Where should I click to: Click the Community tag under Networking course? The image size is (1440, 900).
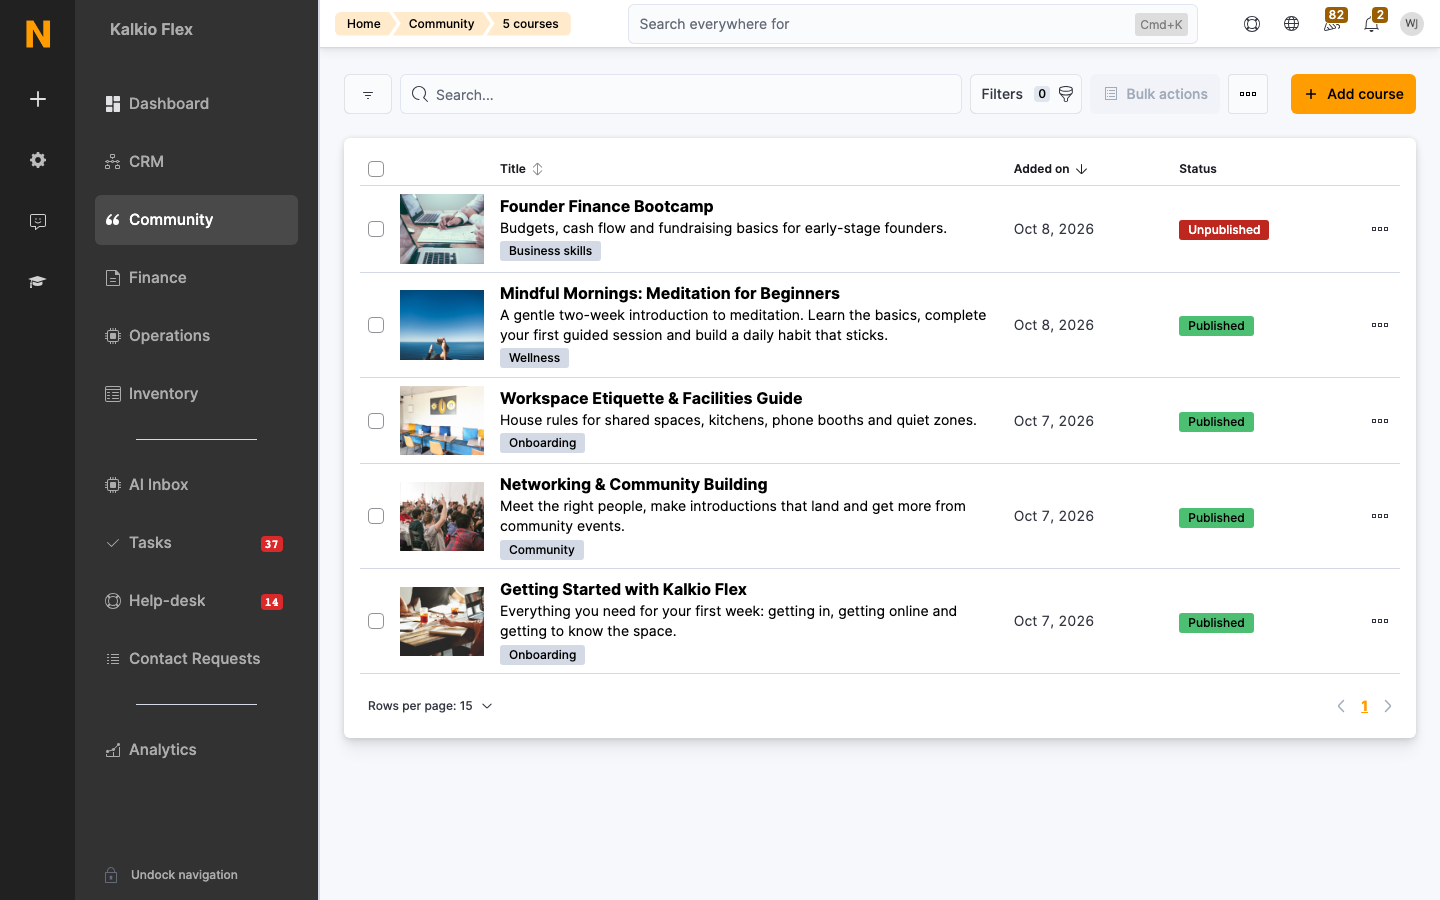pyautogui.click(x=541, y=550)
